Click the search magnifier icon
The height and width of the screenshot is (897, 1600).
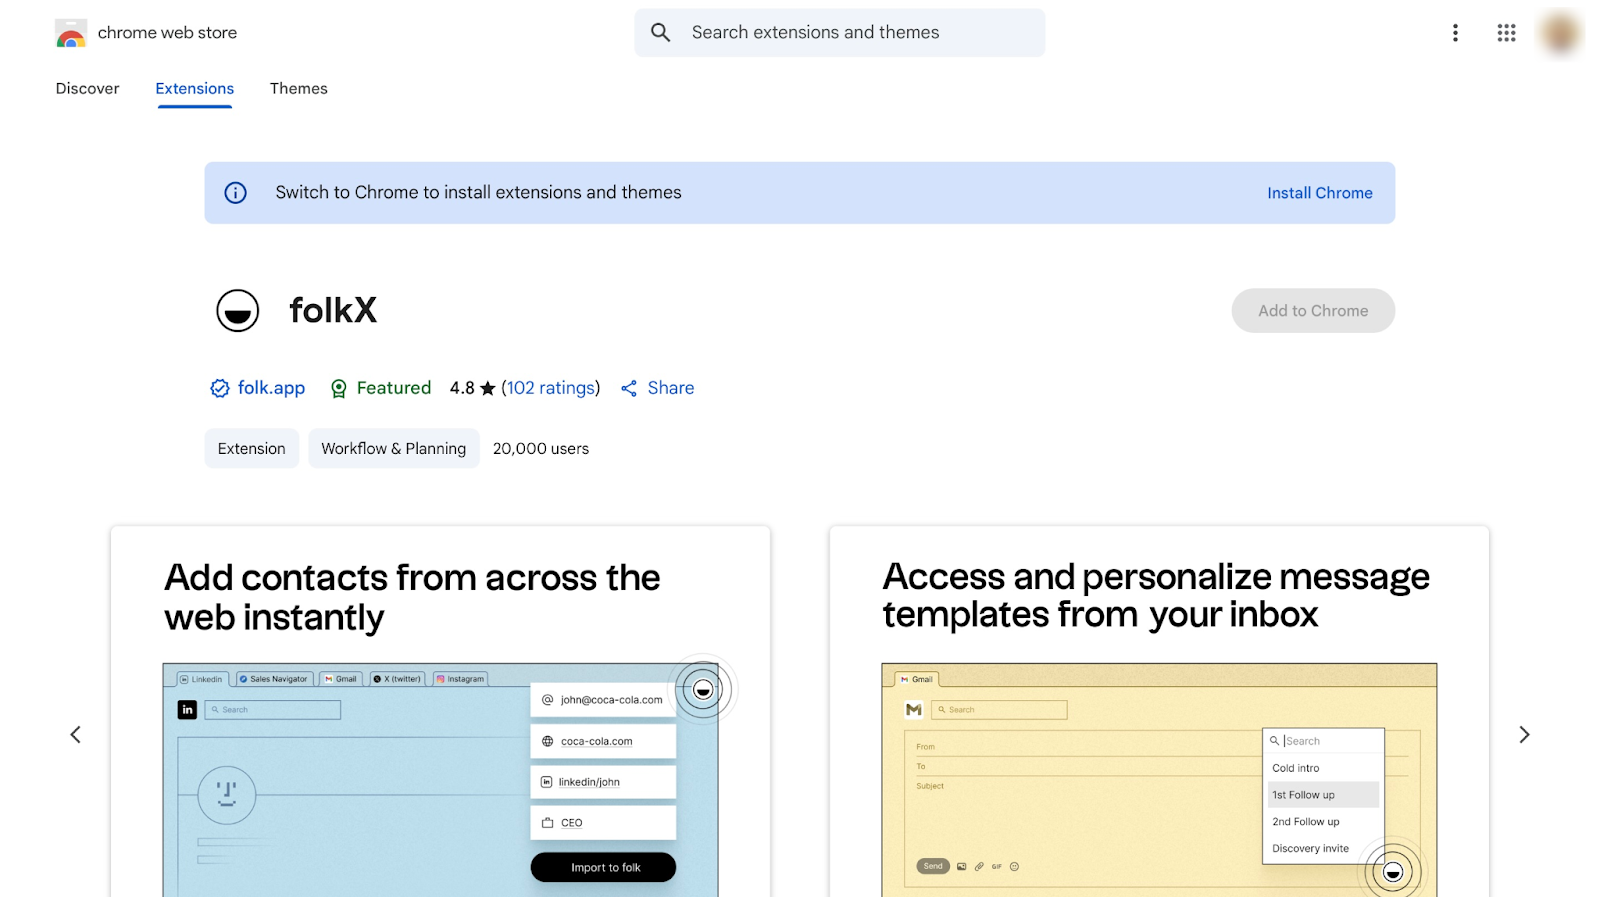point(661,33)
